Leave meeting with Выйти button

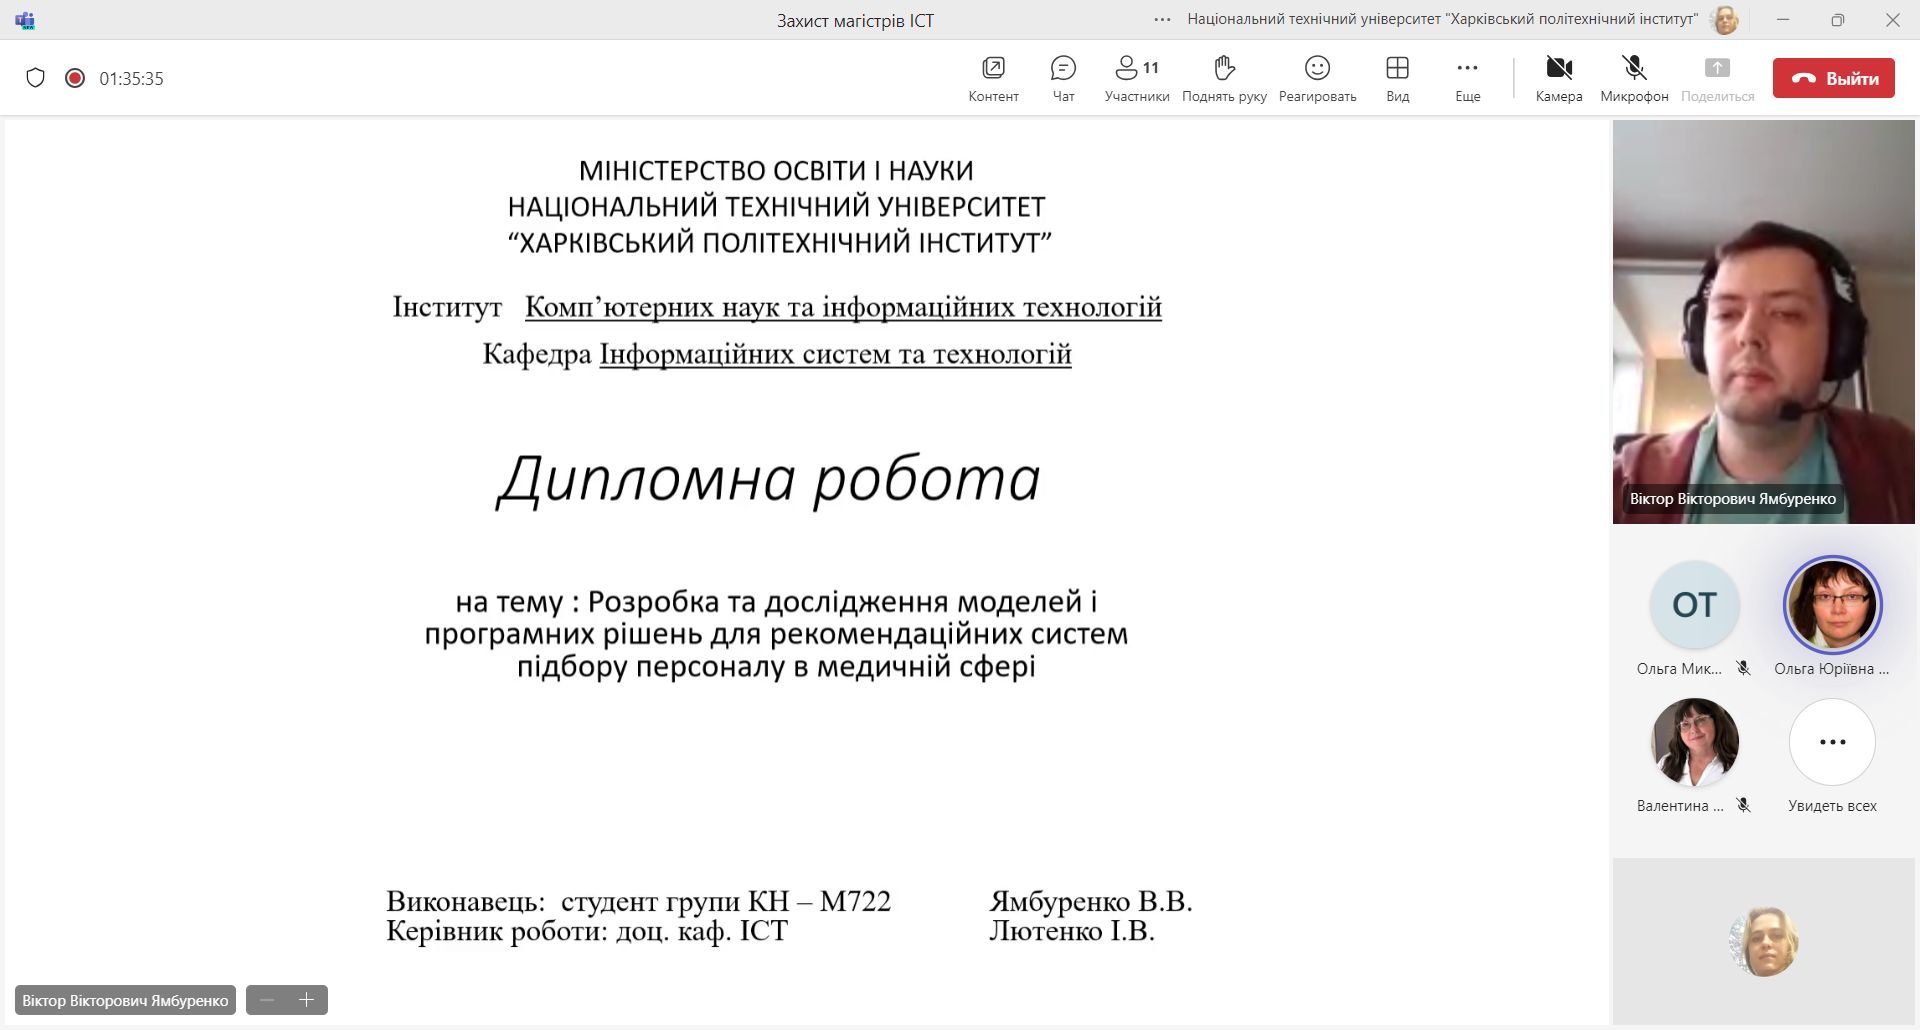tap(1833, 78)
